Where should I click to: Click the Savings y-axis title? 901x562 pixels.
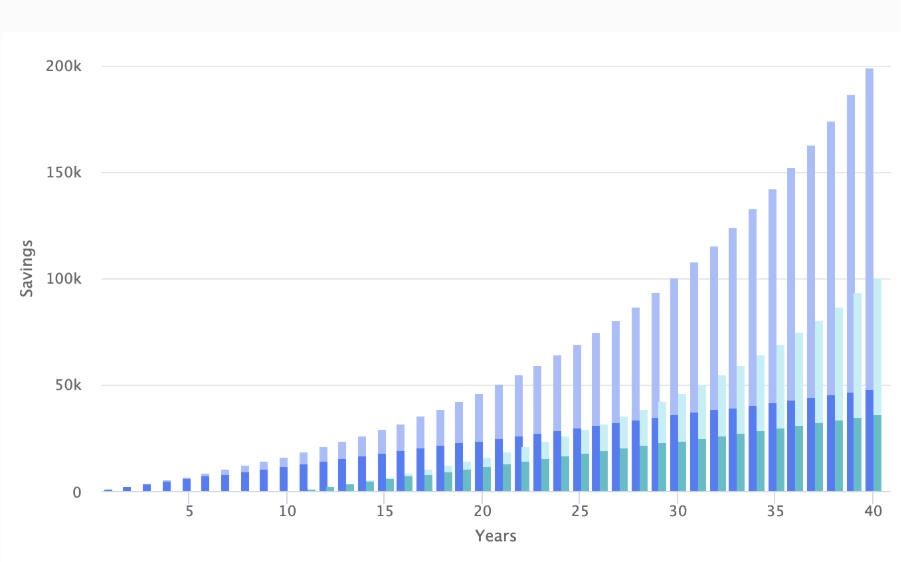tap(27, 267)
